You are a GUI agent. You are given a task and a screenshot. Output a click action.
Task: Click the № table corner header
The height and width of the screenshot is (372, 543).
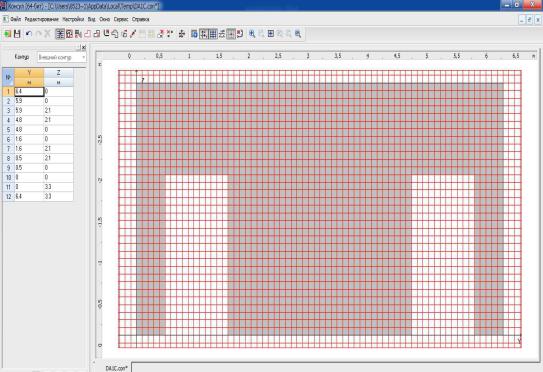[x=8, y=77]
